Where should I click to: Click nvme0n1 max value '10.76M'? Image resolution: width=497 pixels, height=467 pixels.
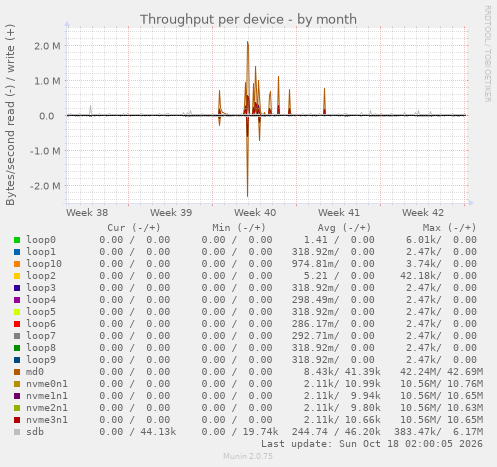[465, 384]
